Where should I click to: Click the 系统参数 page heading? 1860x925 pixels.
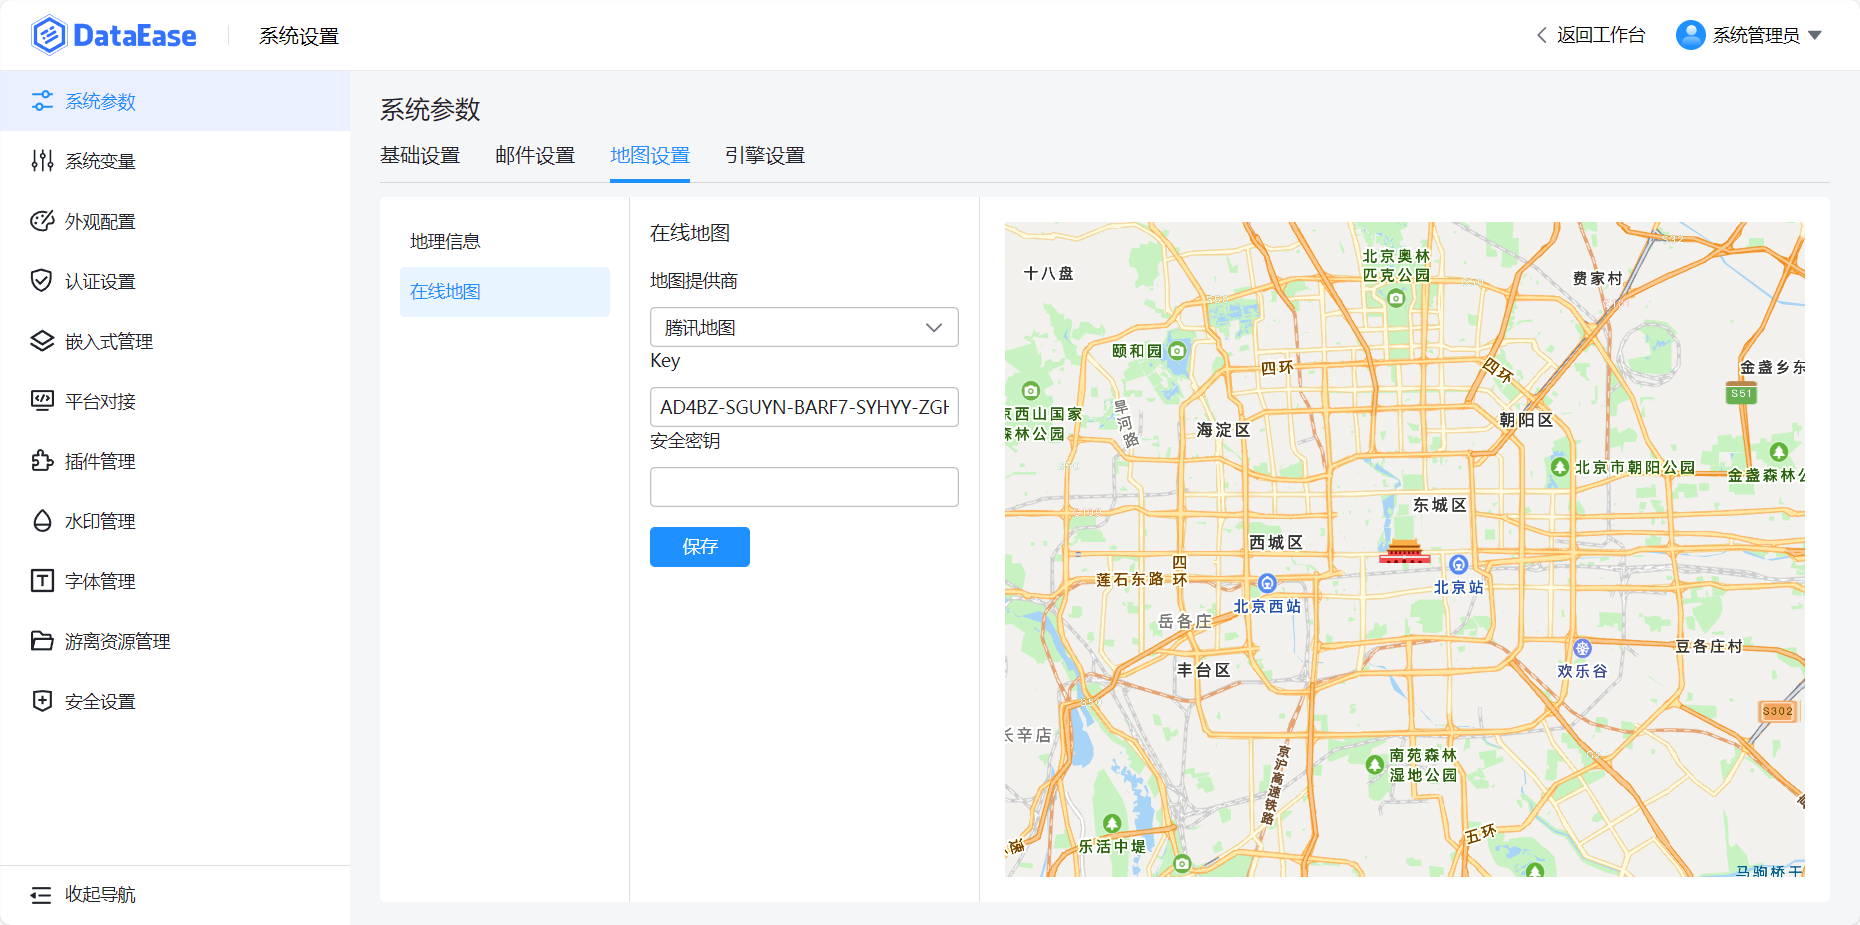pos(430,109)
